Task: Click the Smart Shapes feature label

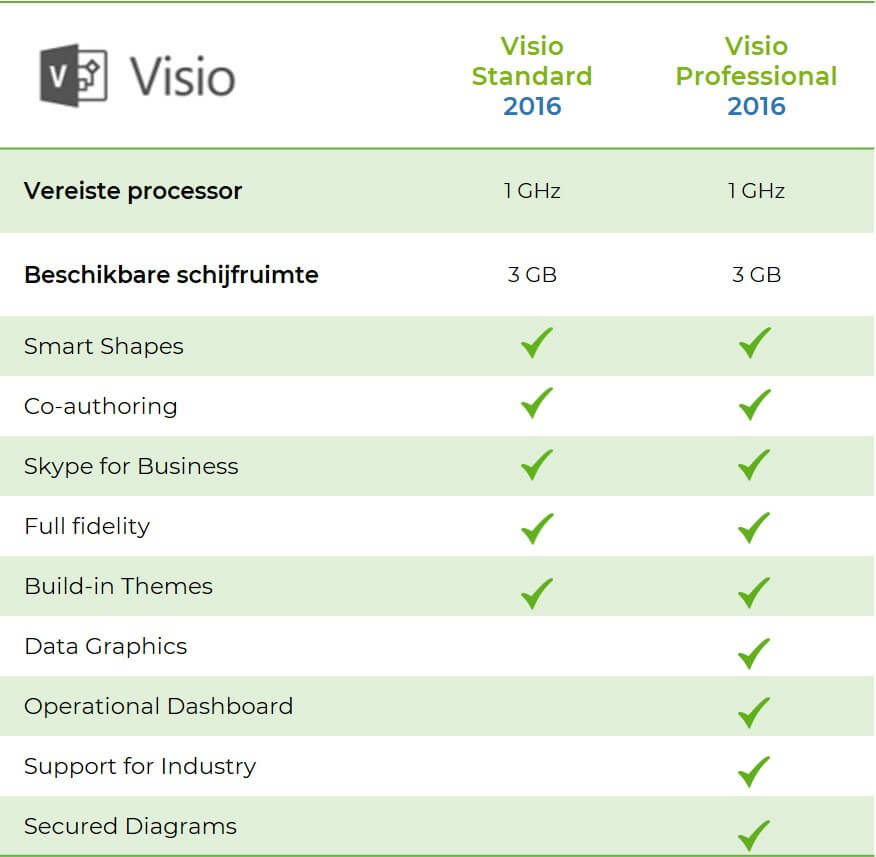Action: [104, 347]
